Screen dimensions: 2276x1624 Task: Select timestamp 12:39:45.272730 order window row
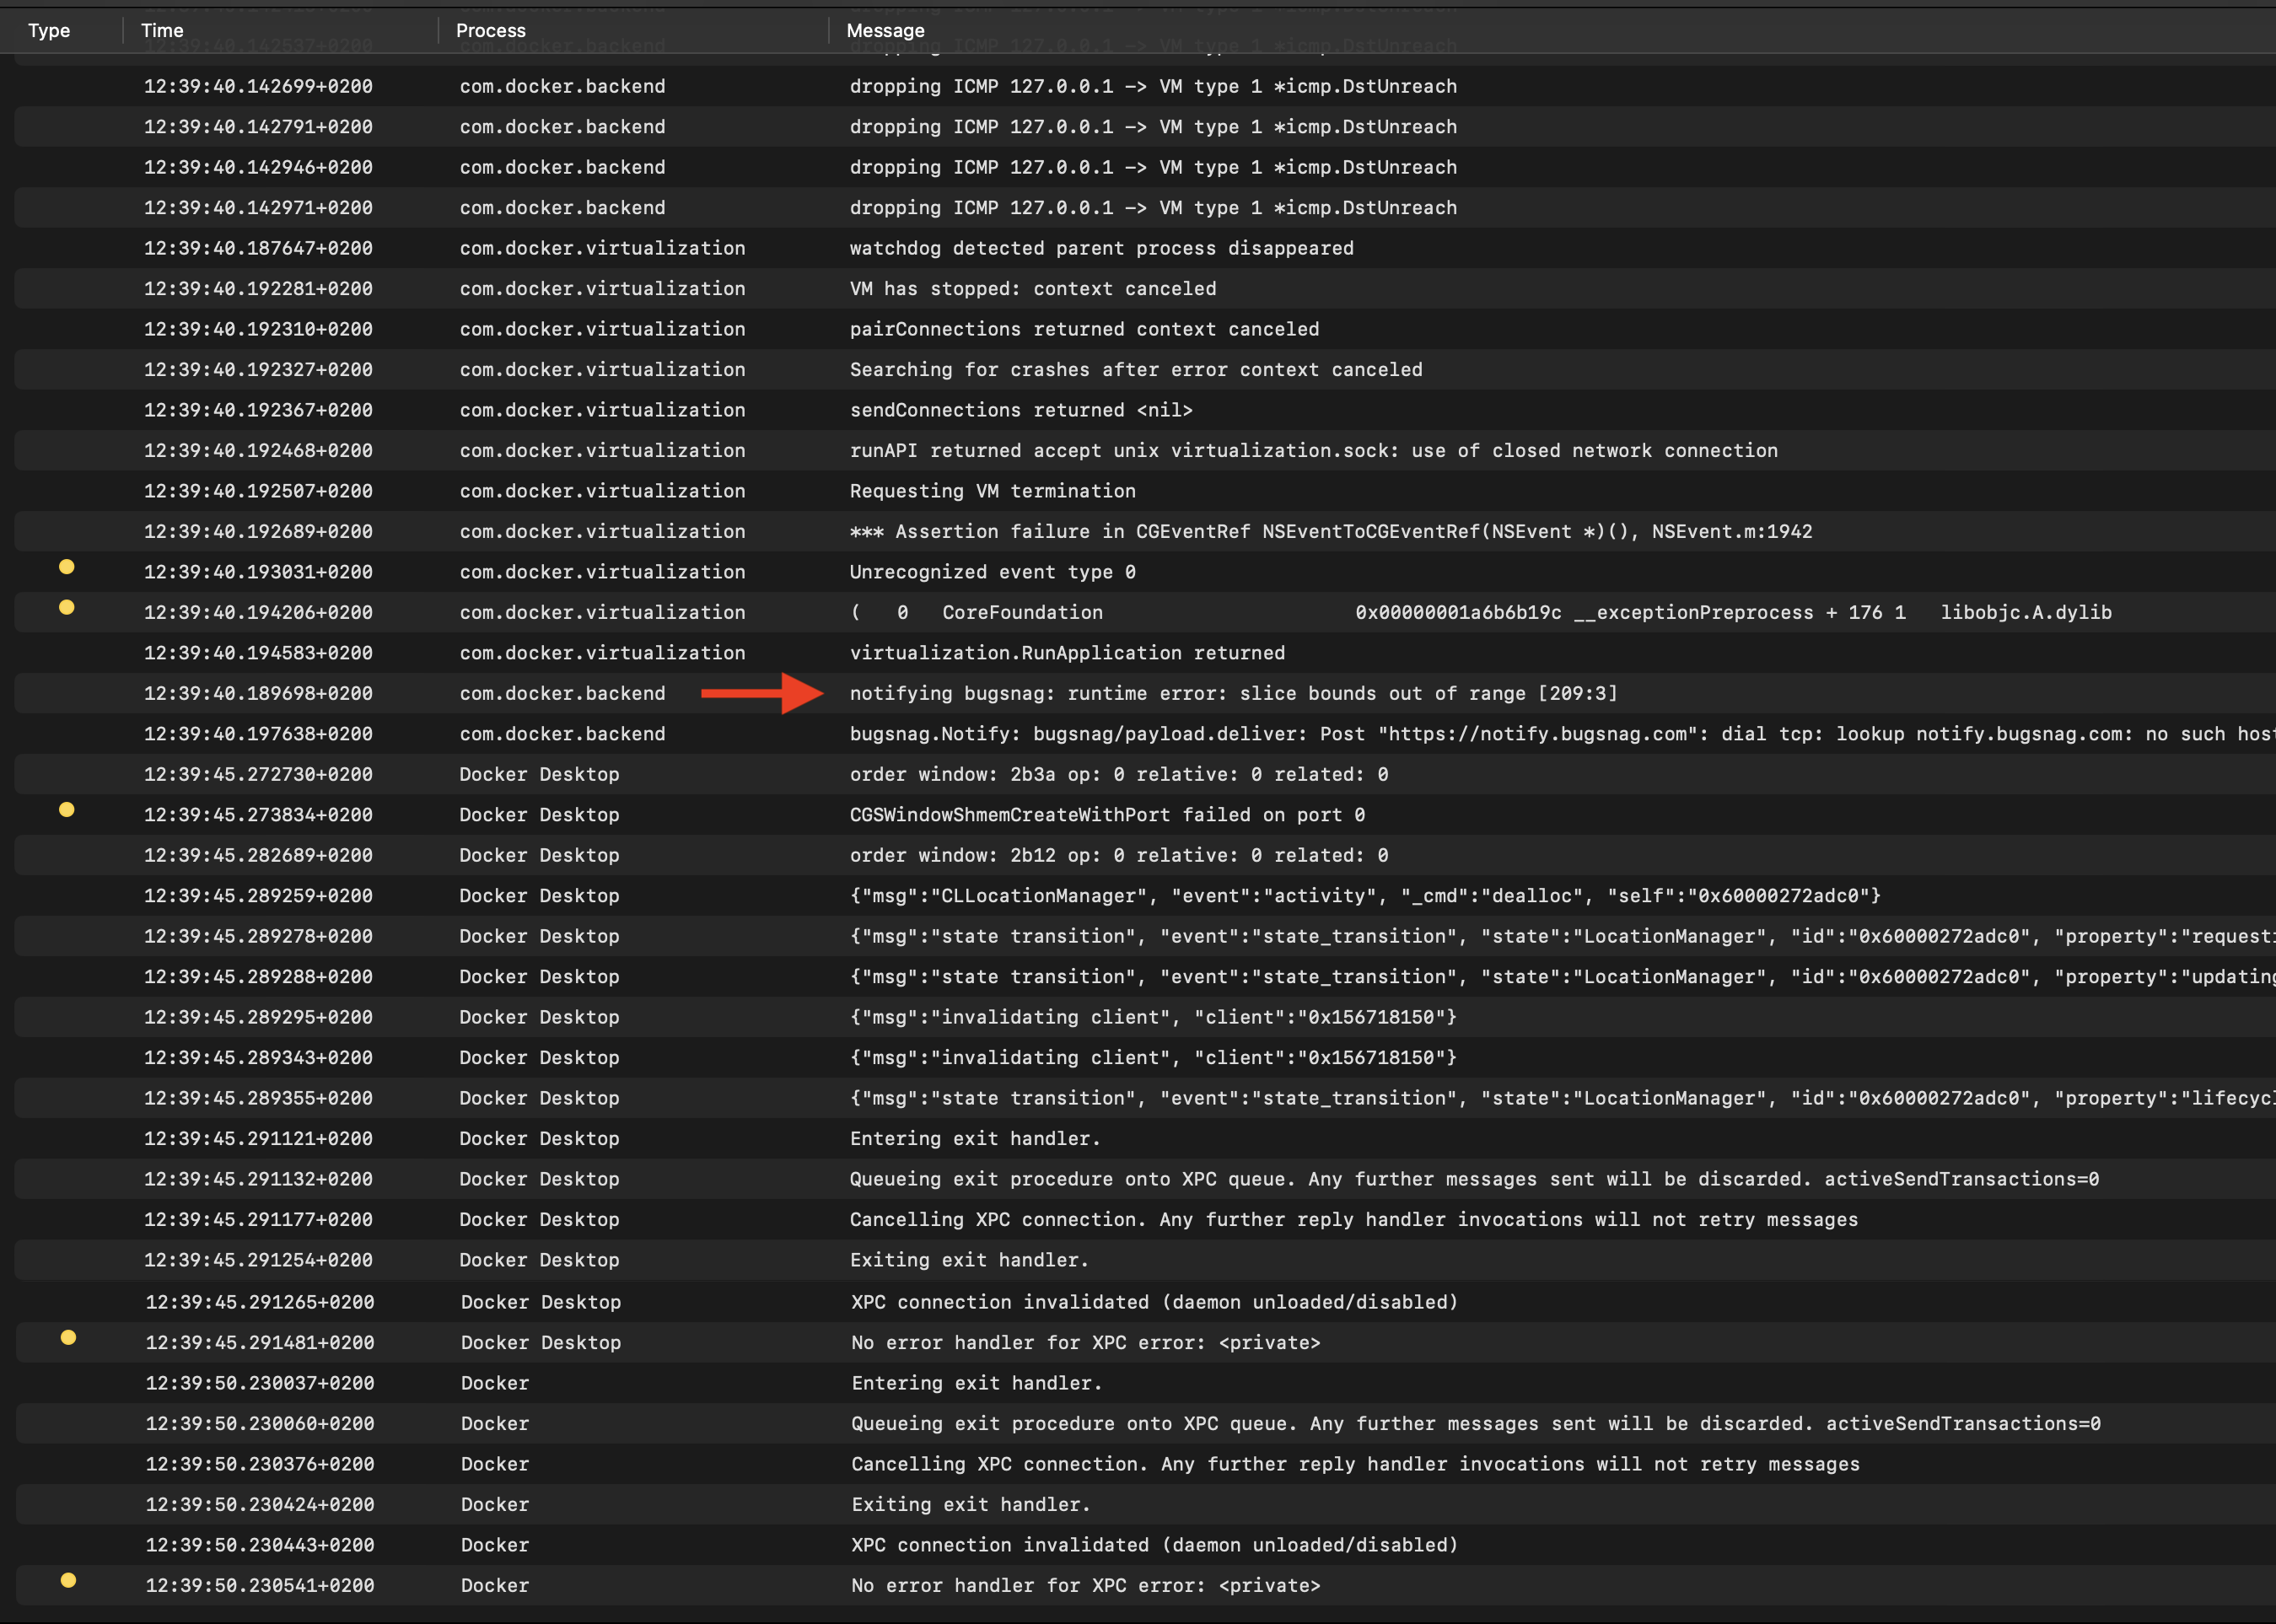point(258,775)
